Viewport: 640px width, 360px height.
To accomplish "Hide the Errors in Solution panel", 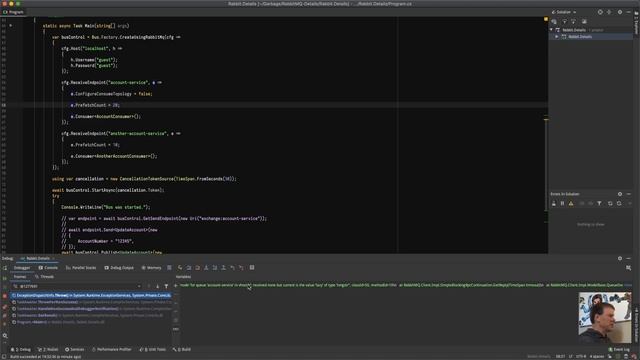I will click(629, 194).
